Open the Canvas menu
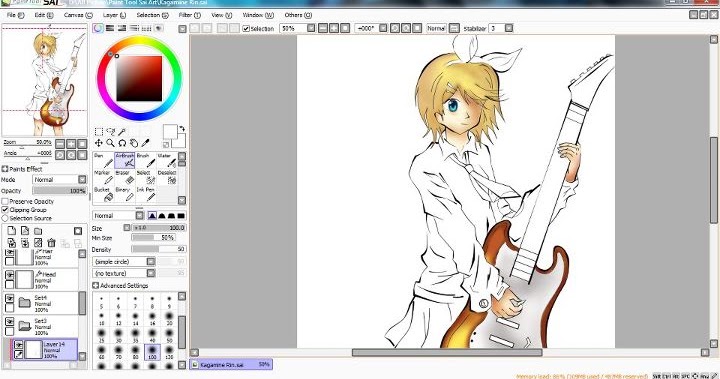720x379 pixels. pyautogui.click(x=78, y=15)
